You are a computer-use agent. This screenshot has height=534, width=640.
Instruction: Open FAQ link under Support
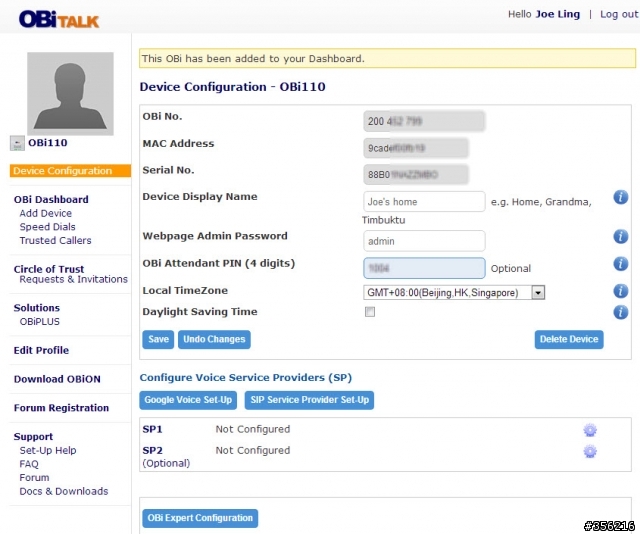coord(29,464)
